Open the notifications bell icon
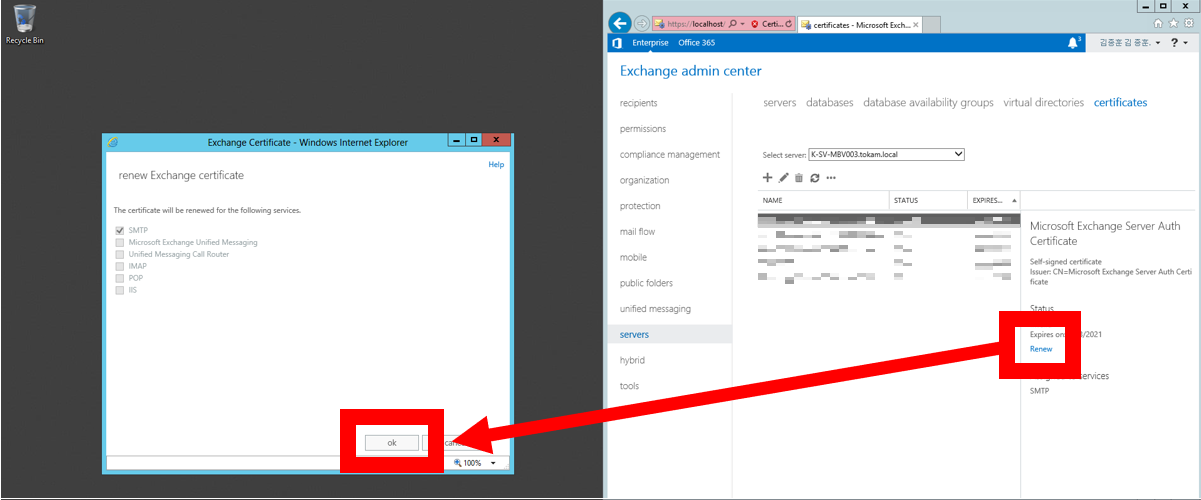1201x500 pixels. point(1073,43)
